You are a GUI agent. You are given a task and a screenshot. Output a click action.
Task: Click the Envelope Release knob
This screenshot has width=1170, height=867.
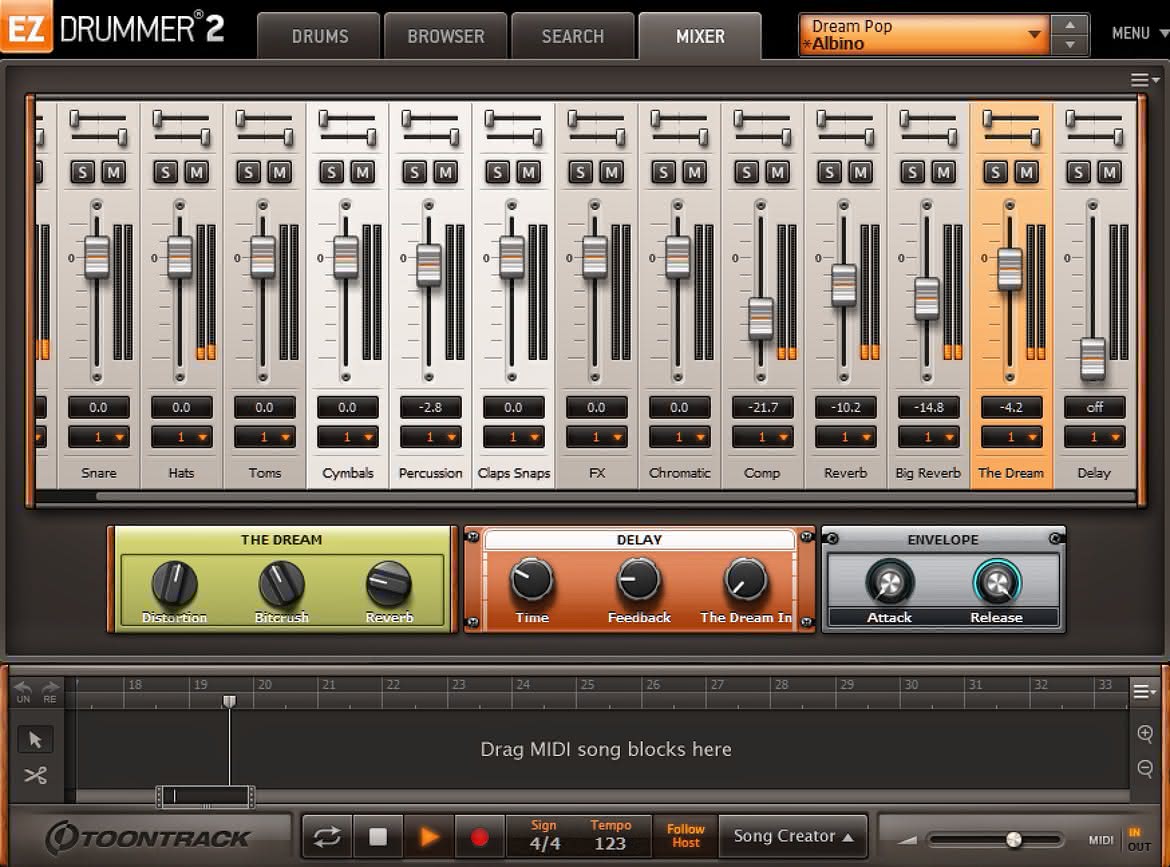[x=997, y=583]
